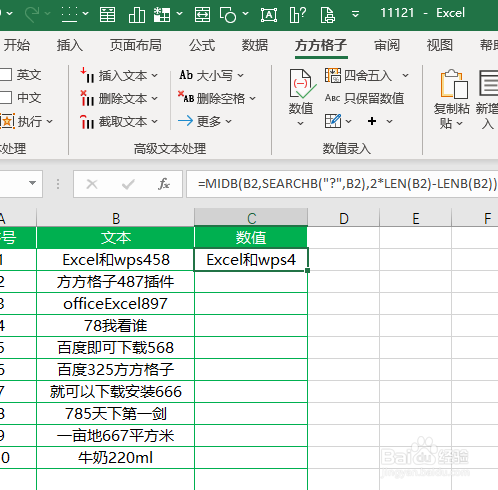Screen dimensions: 498x490
Task: Click the plus sign icon in 数值录入
Action: [372, 121]
